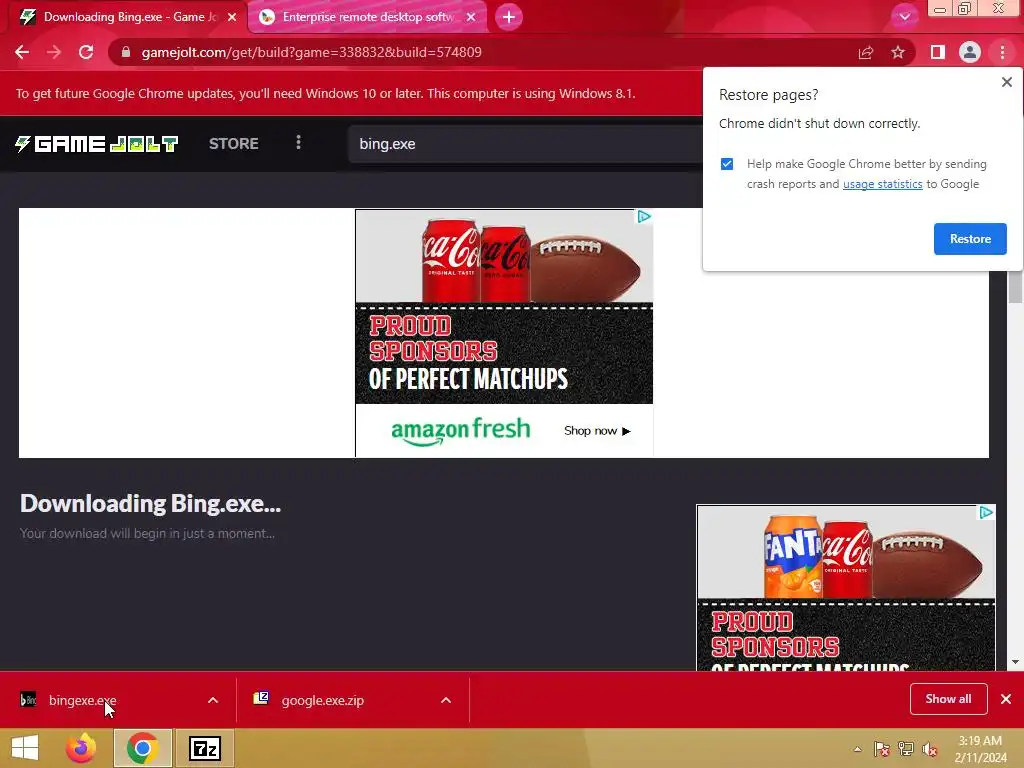Click Show all downloads
The image size is (1024, 768).
point(948,699)
